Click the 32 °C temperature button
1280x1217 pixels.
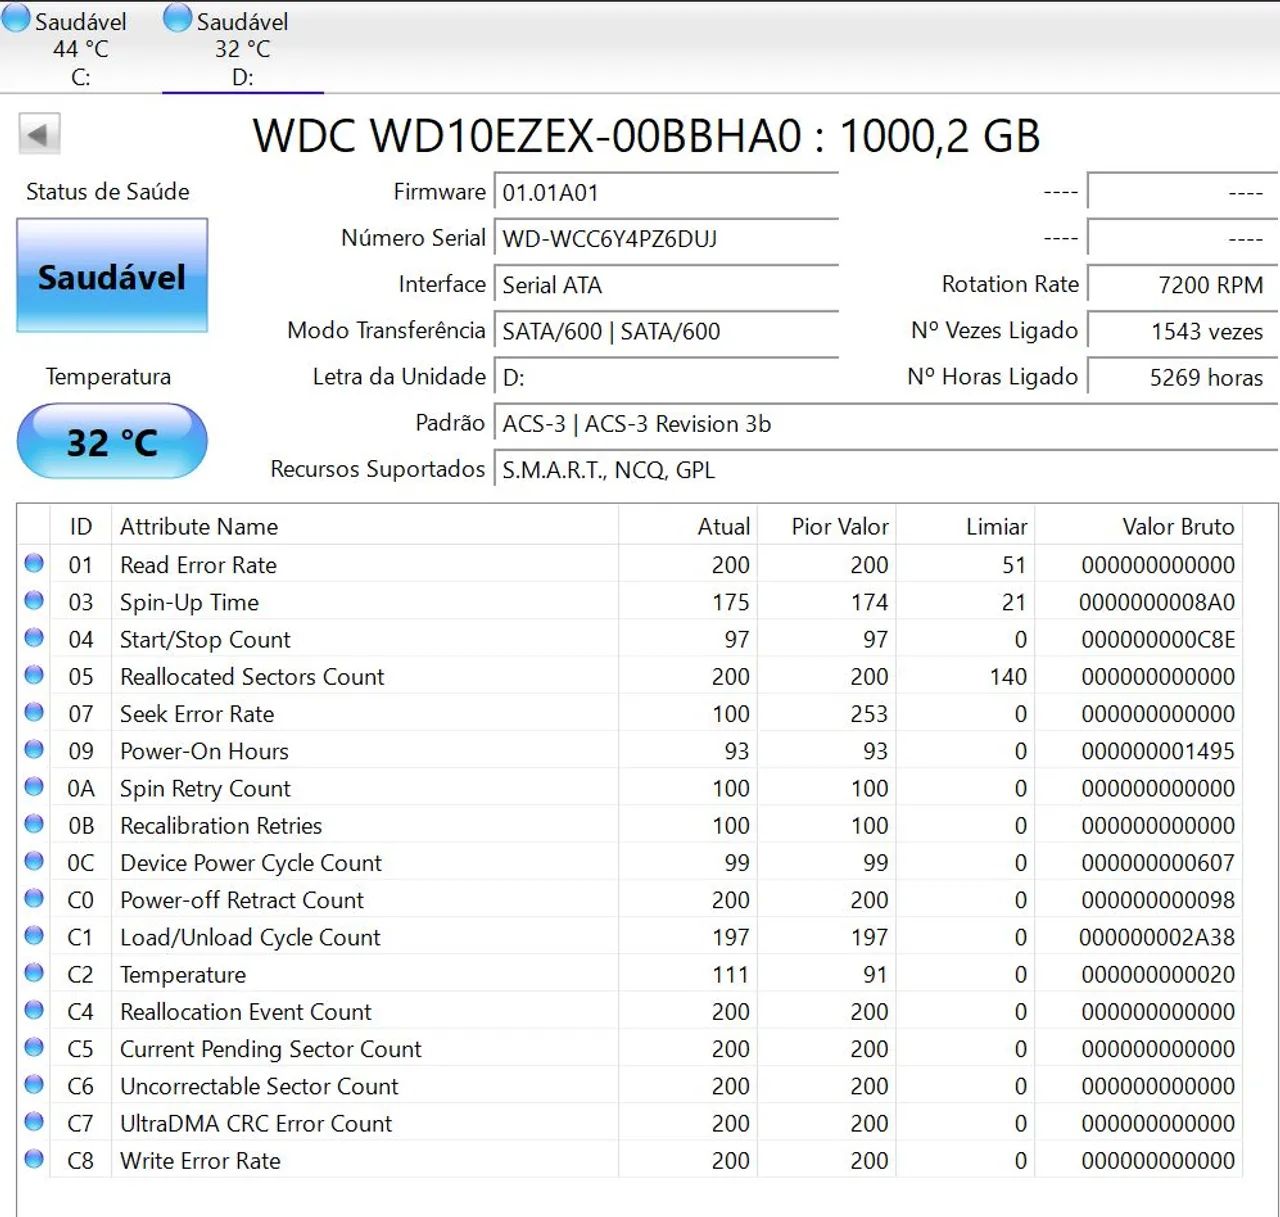coord(112,442)
